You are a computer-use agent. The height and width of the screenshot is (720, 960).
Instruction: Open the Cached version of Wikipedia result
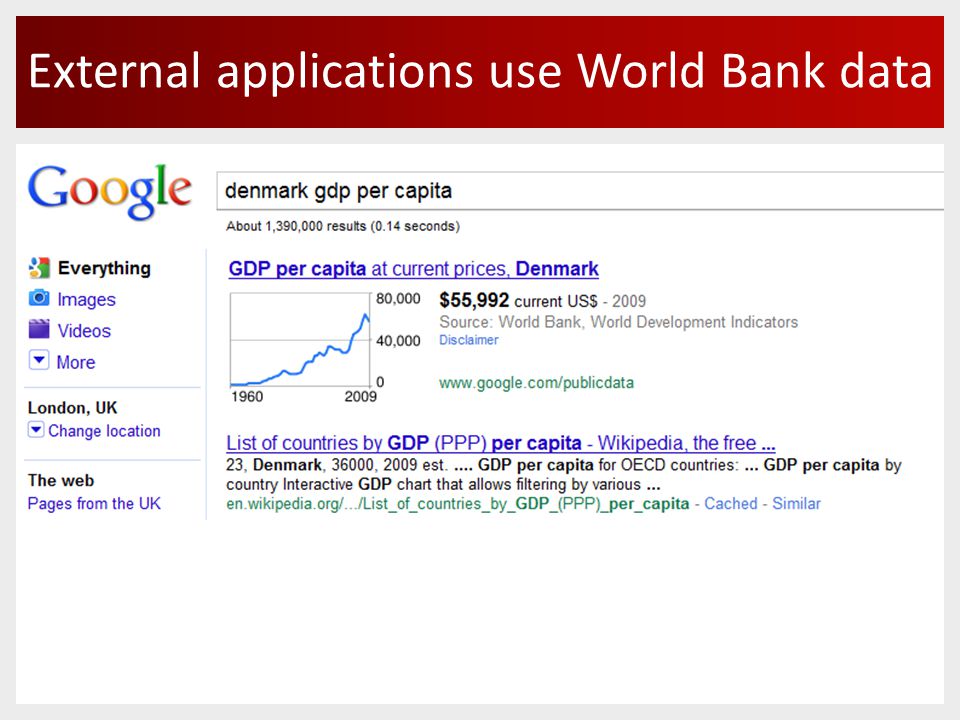730,503
